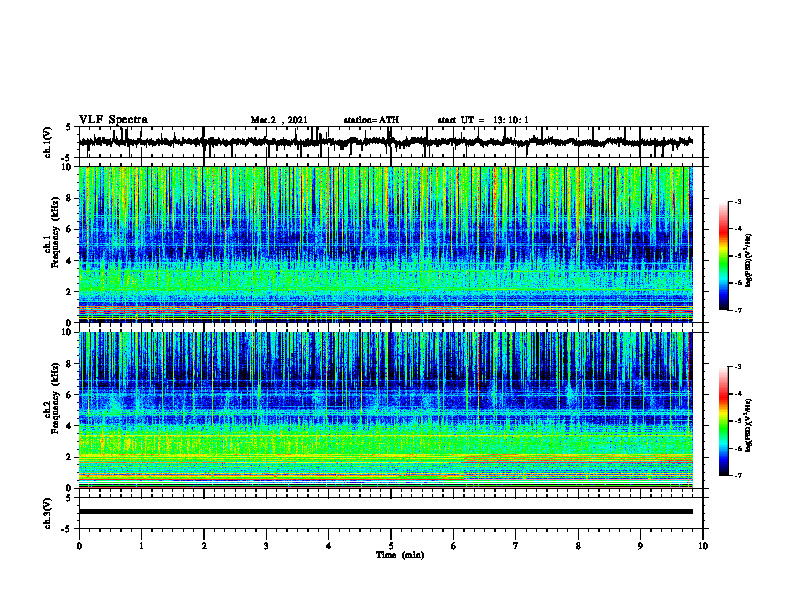Click inside the ch.1 spectrogram panel
Image resolution: width=792 pixels, height=612 pixels.
click(x=385, y=244)
